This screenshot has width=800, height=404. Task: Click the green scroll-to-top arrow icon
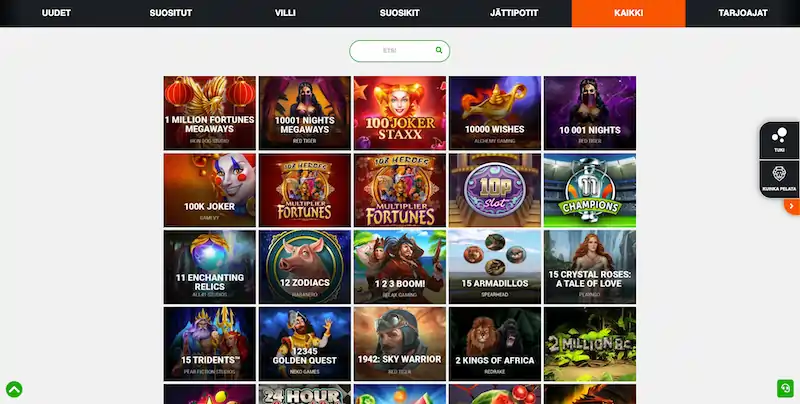[14, 390]
